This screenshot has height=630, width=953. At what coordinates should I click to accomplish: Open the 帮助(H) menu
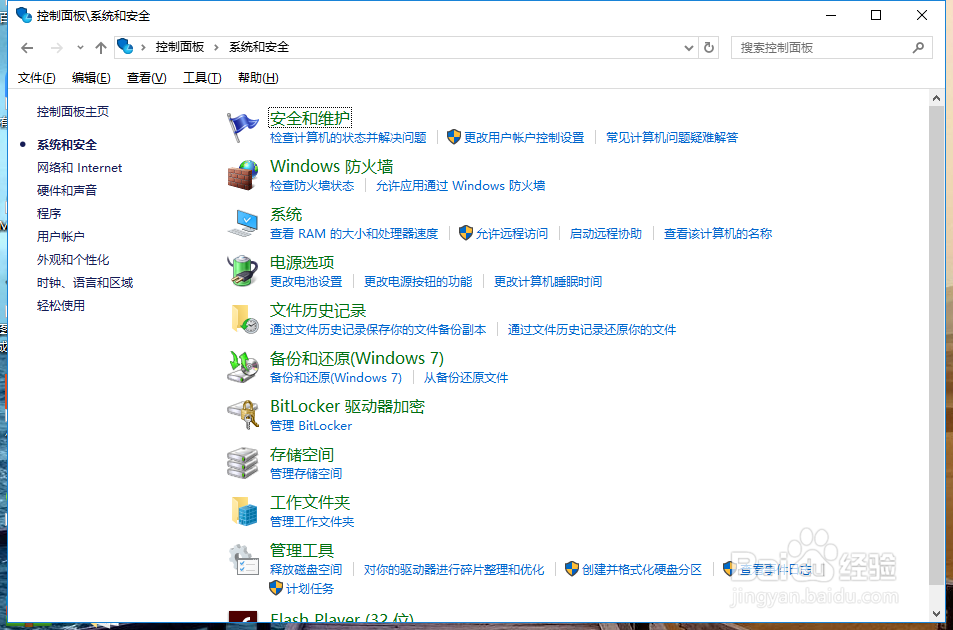258,78
